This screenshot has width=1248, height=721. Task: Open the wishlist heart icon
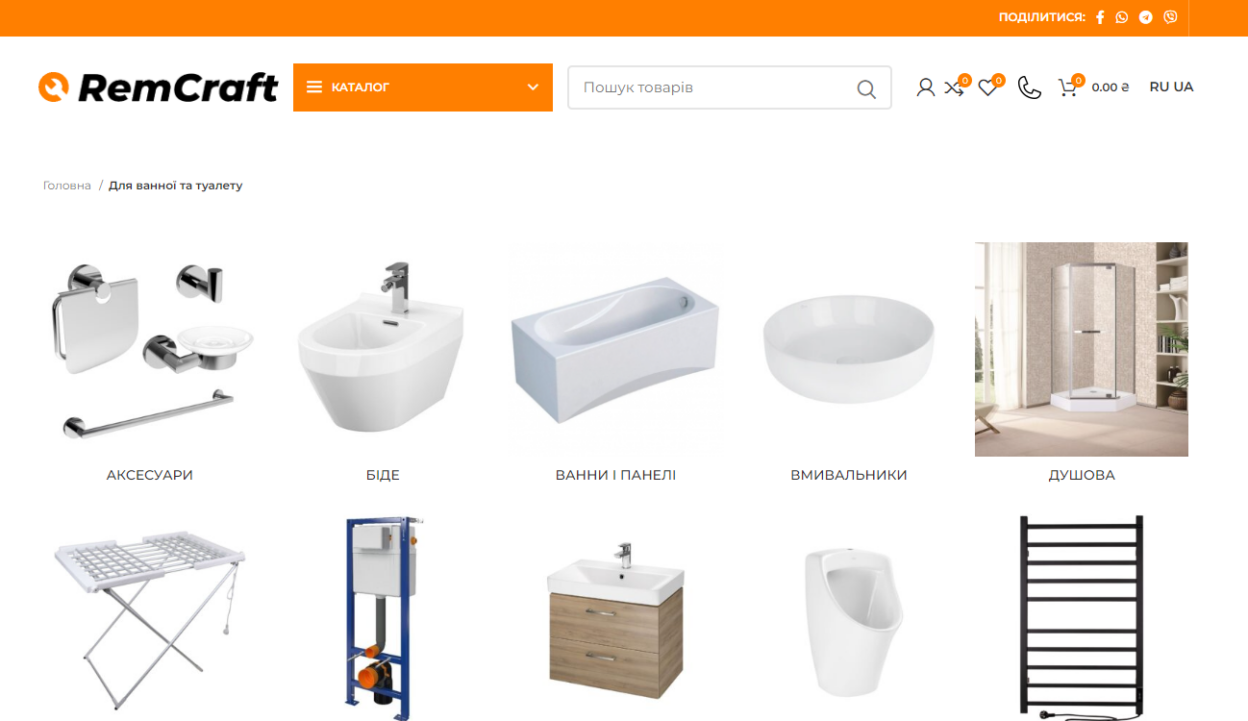988,88
